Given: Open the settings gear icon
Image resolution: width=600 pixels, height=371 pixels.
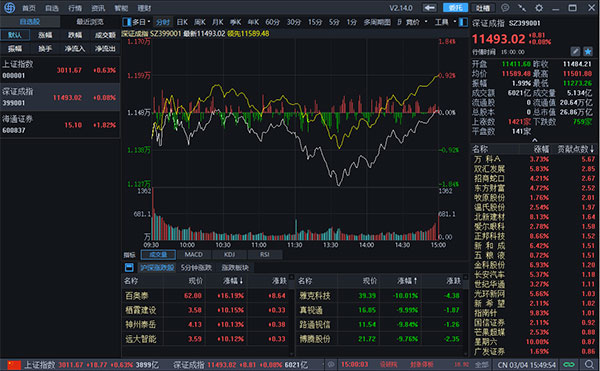Looking at the screenshot, I should coord(539,8).
